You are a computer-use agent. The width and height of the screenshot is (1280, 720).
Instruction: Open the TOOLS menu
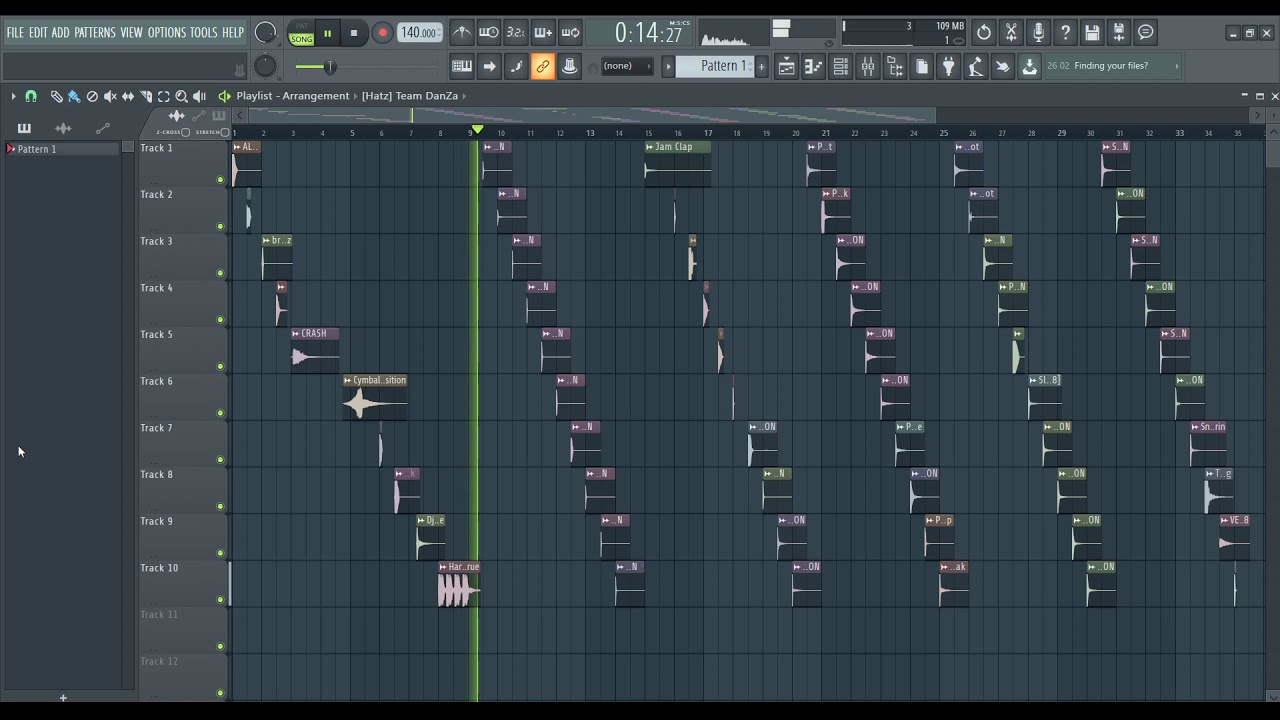tap(204, 33)
